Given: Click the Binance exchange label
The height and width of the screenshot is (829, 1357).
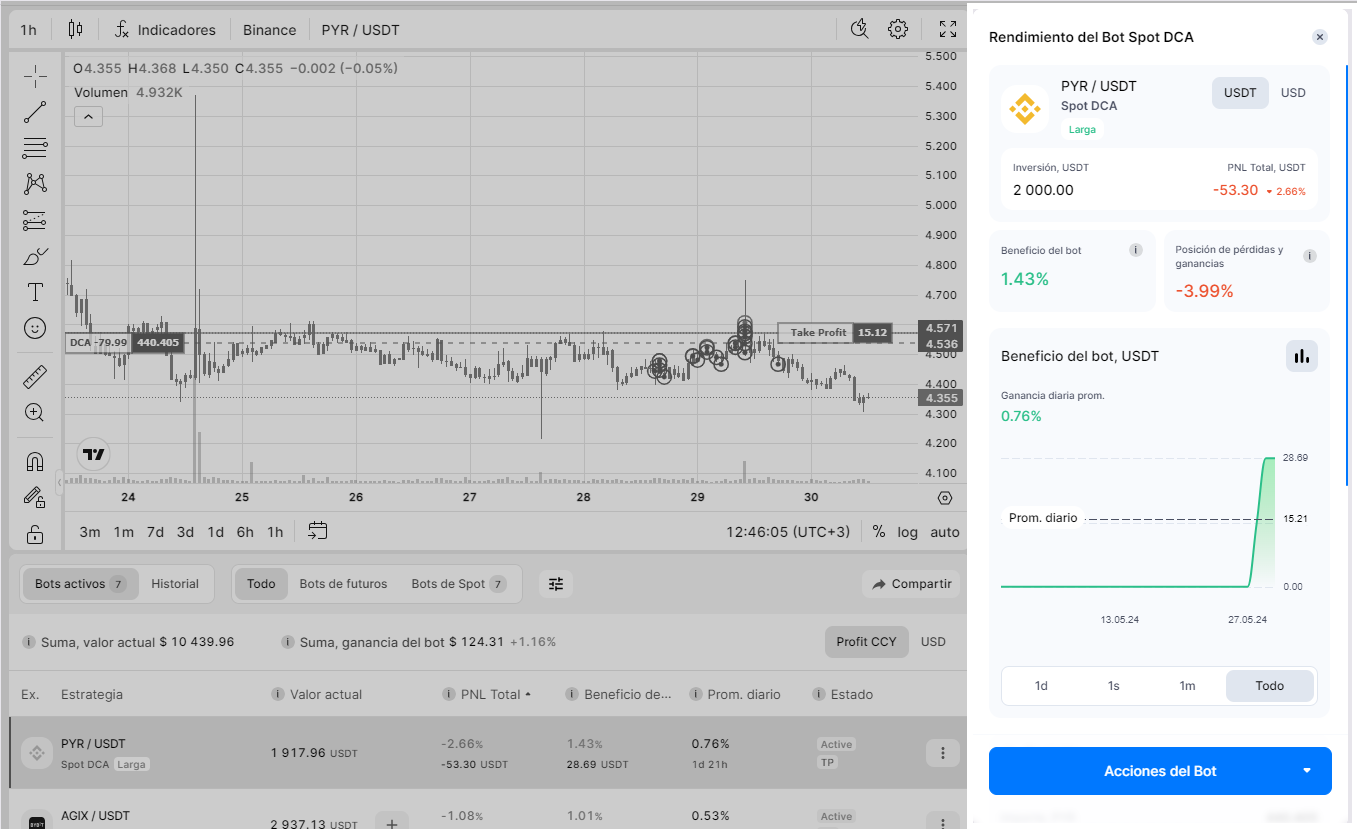Looking at the screenshot, I should coord(270,30).
